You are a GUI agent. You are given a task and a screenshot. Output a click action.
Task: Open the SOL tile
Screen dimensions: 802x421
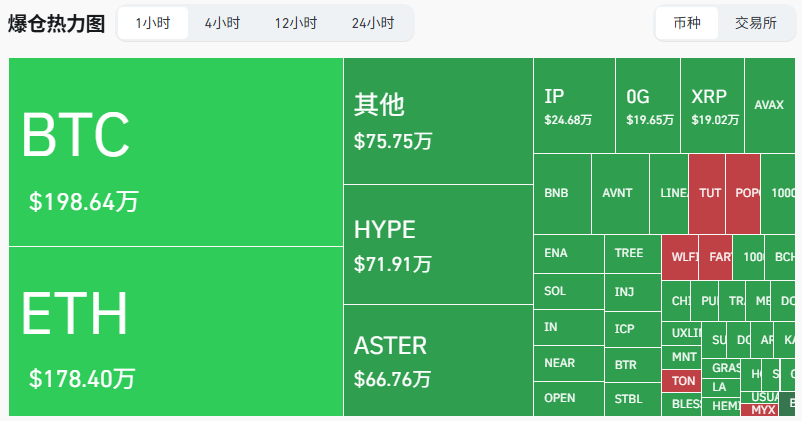(x=568, y=291)
